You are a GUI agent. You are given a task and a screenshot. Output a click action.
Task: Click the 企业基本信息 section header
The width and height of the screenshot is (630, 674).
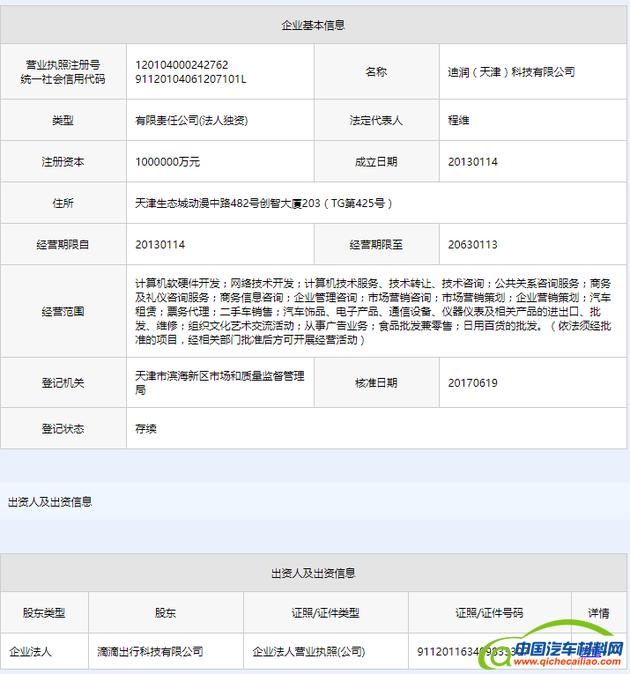click(x=314, y=25)
